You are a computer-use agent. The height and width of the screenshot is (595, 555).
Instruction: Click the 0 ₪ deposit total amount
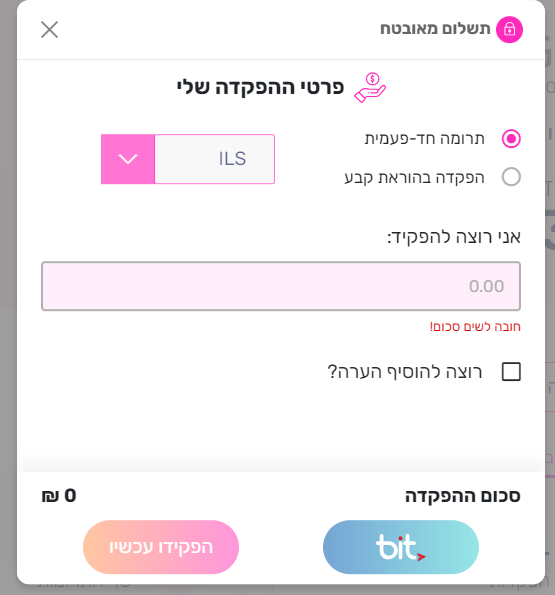[59, 496]
